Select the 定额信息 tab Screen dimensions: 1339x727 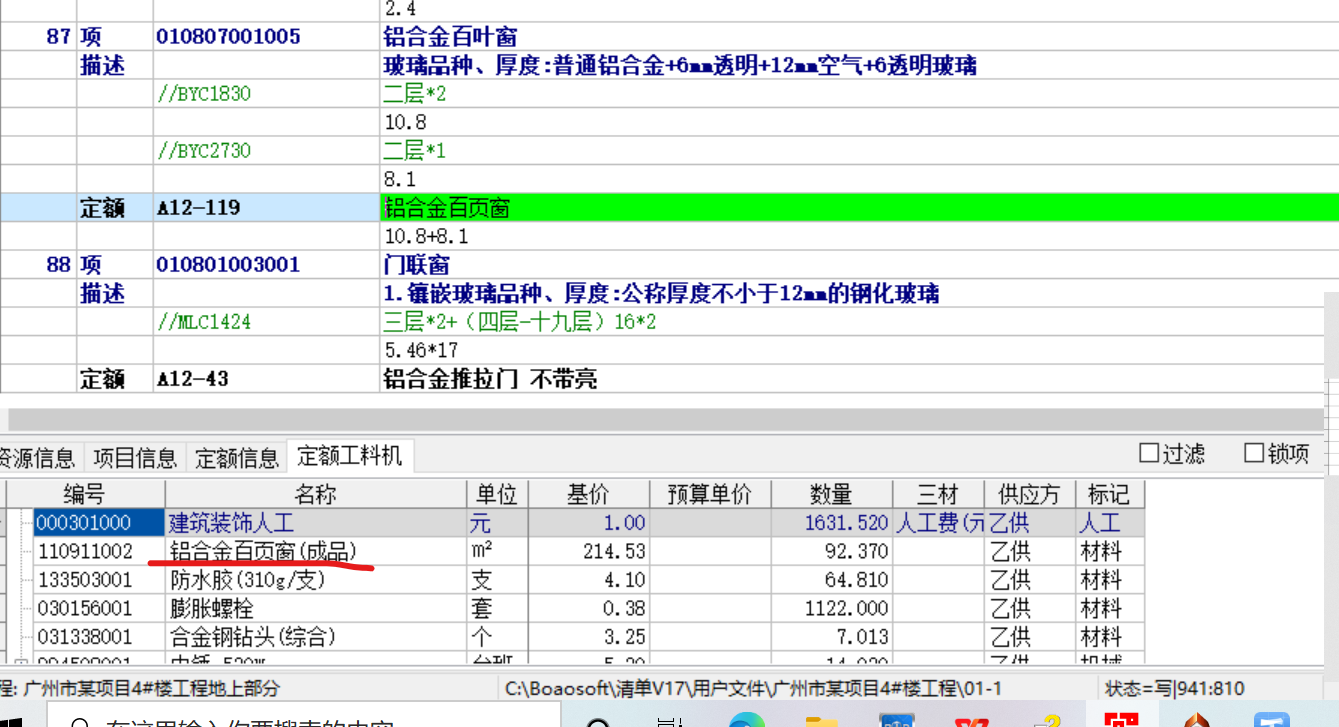[x=237, y=457]
